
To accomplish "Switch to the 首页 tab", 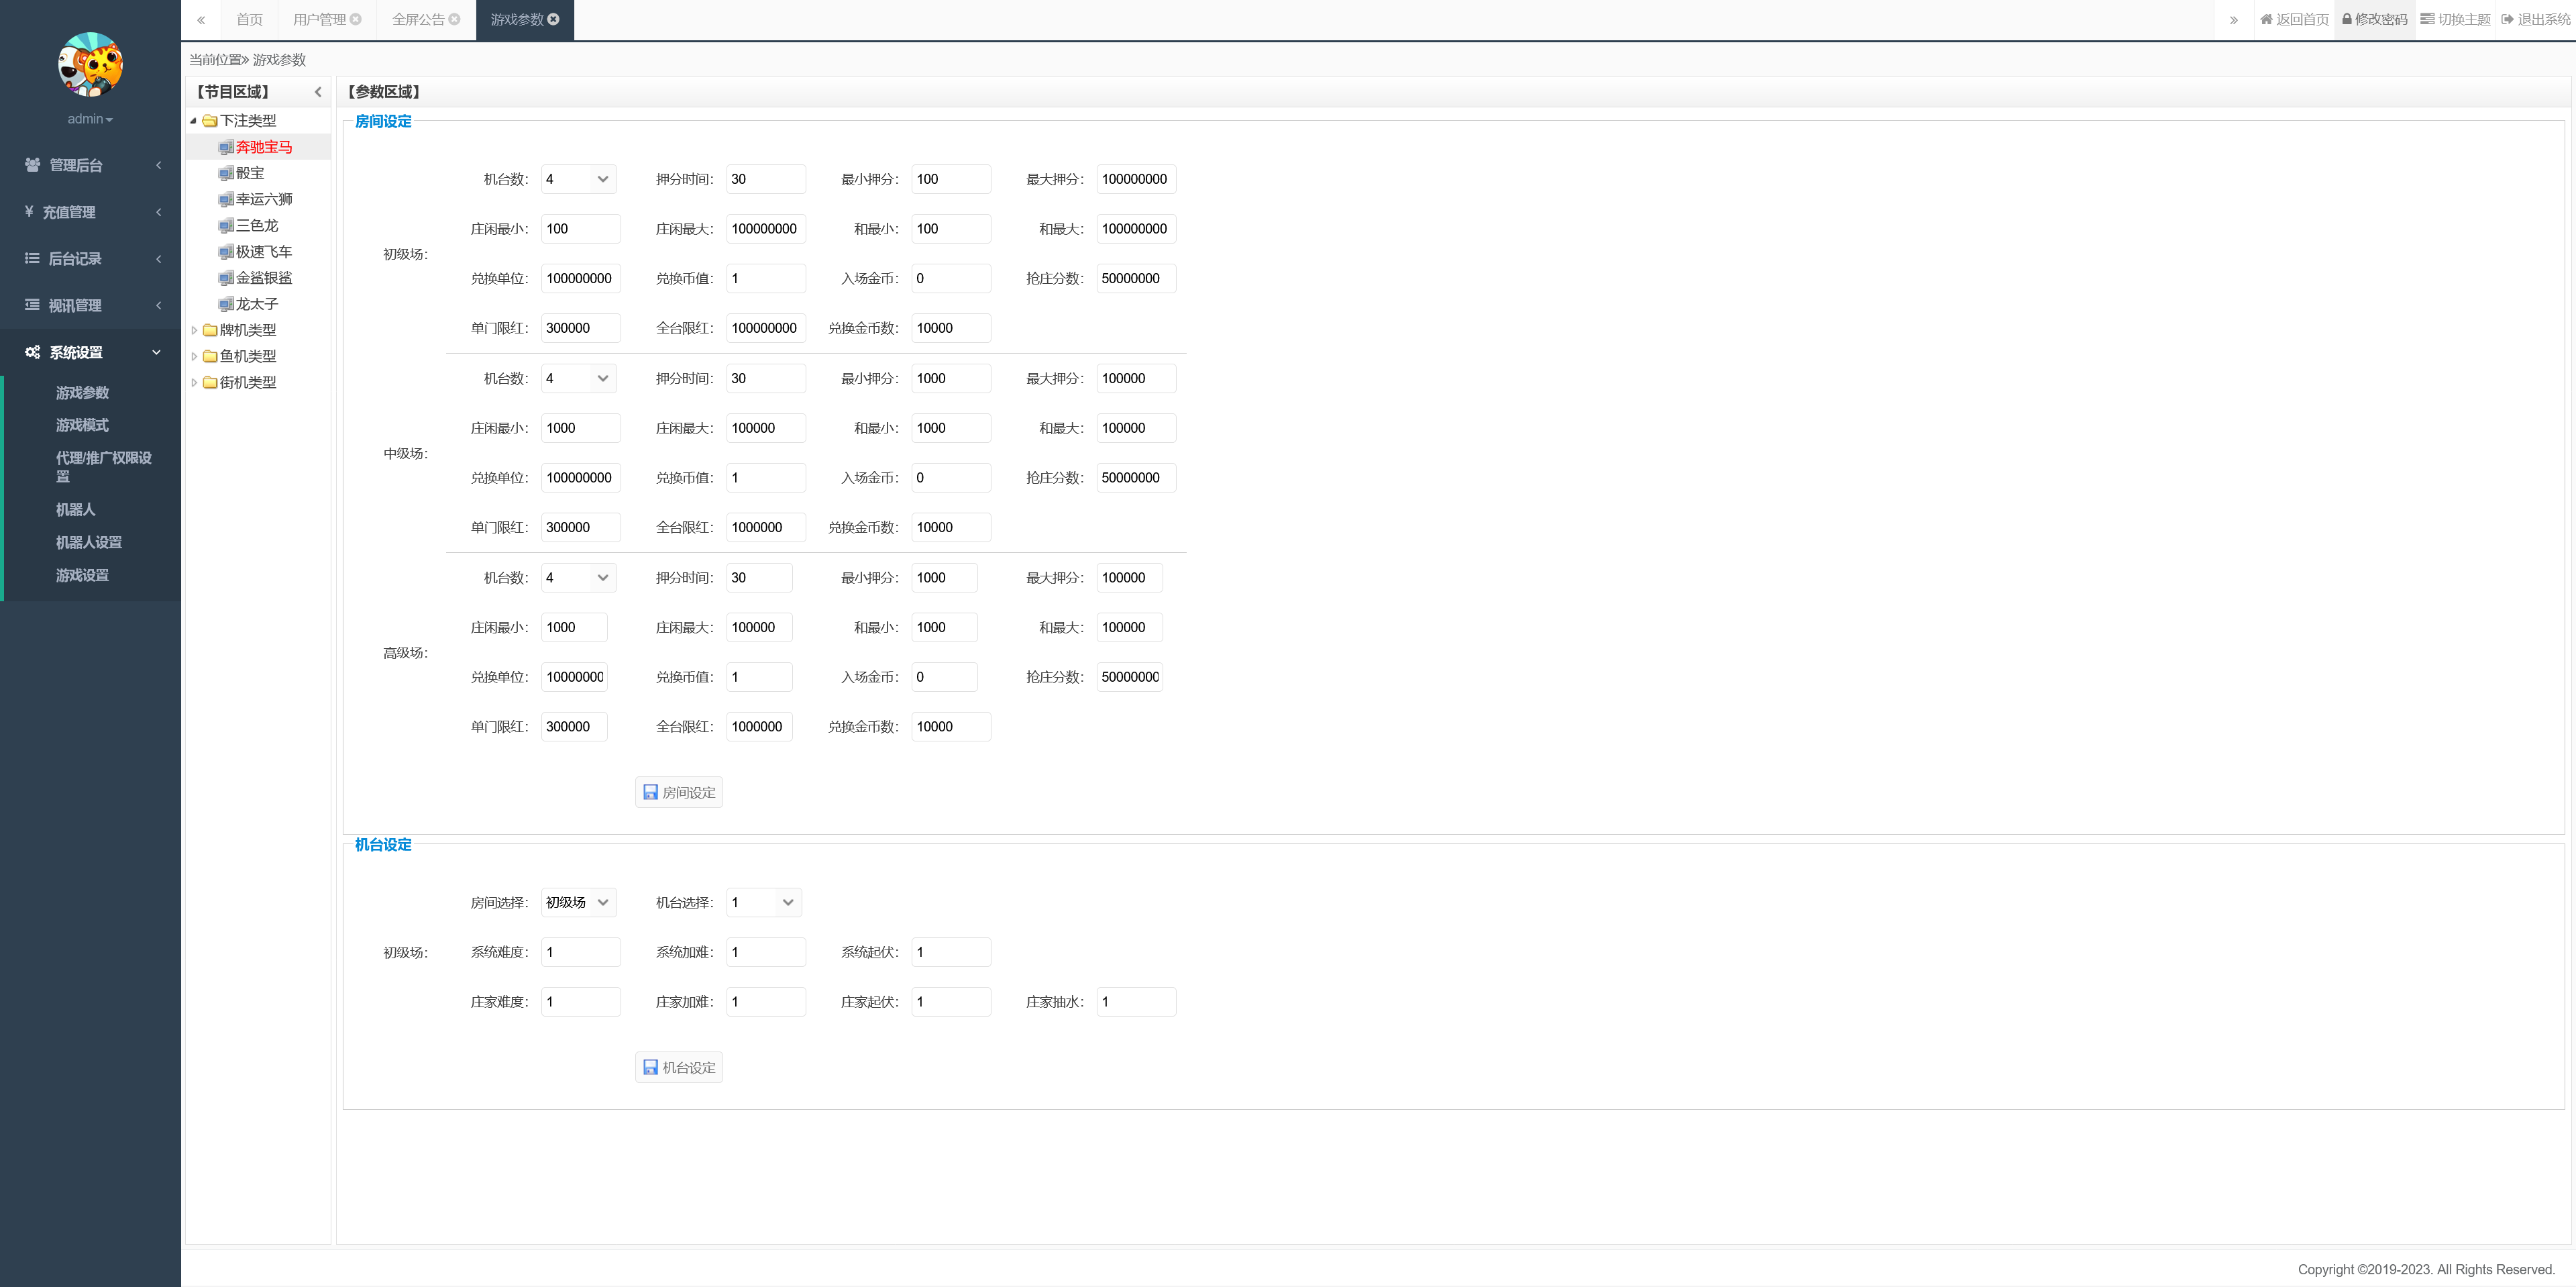I will click(249, 20).
